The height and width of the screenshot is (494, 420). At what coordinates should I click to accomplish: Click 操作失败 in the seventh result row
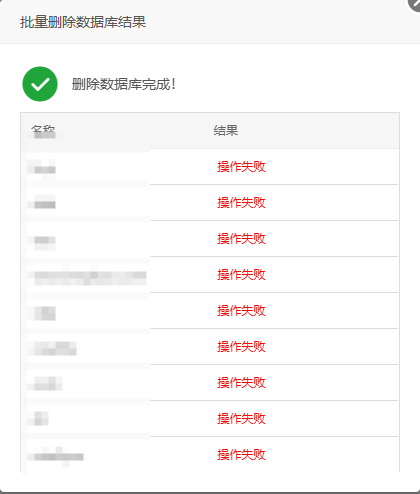pos(241,382)
